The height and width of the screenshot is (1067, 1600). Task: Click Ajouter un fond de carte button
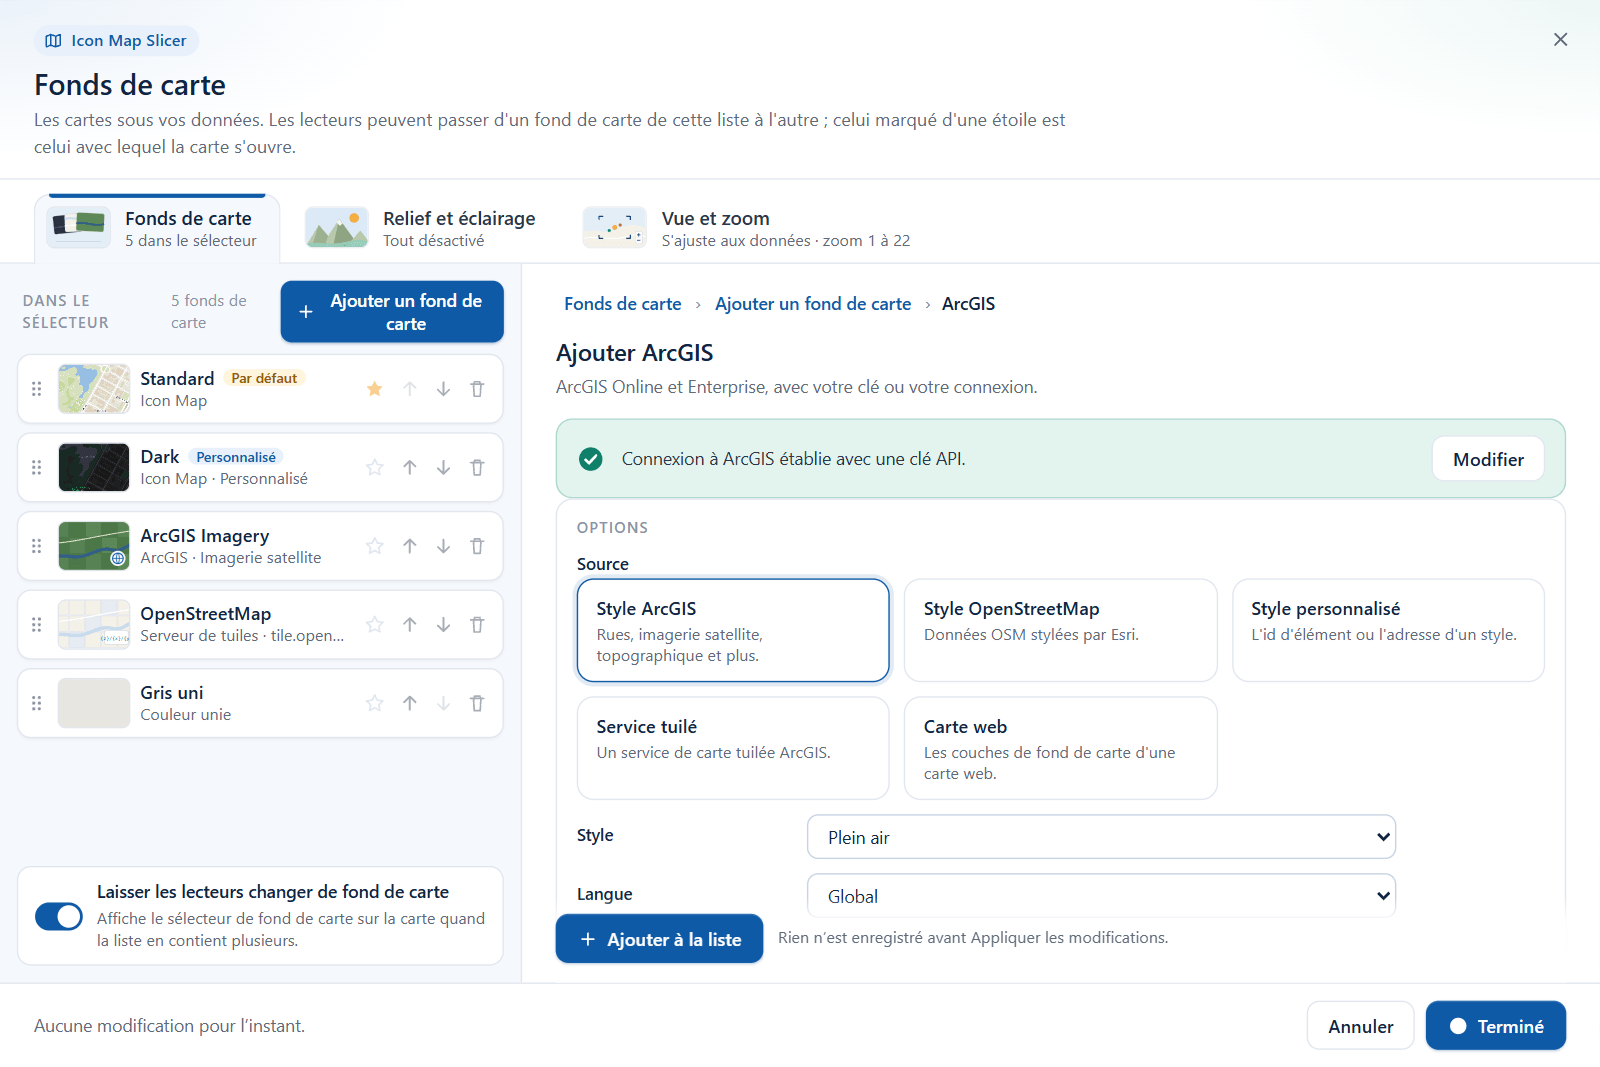(392, 312)
